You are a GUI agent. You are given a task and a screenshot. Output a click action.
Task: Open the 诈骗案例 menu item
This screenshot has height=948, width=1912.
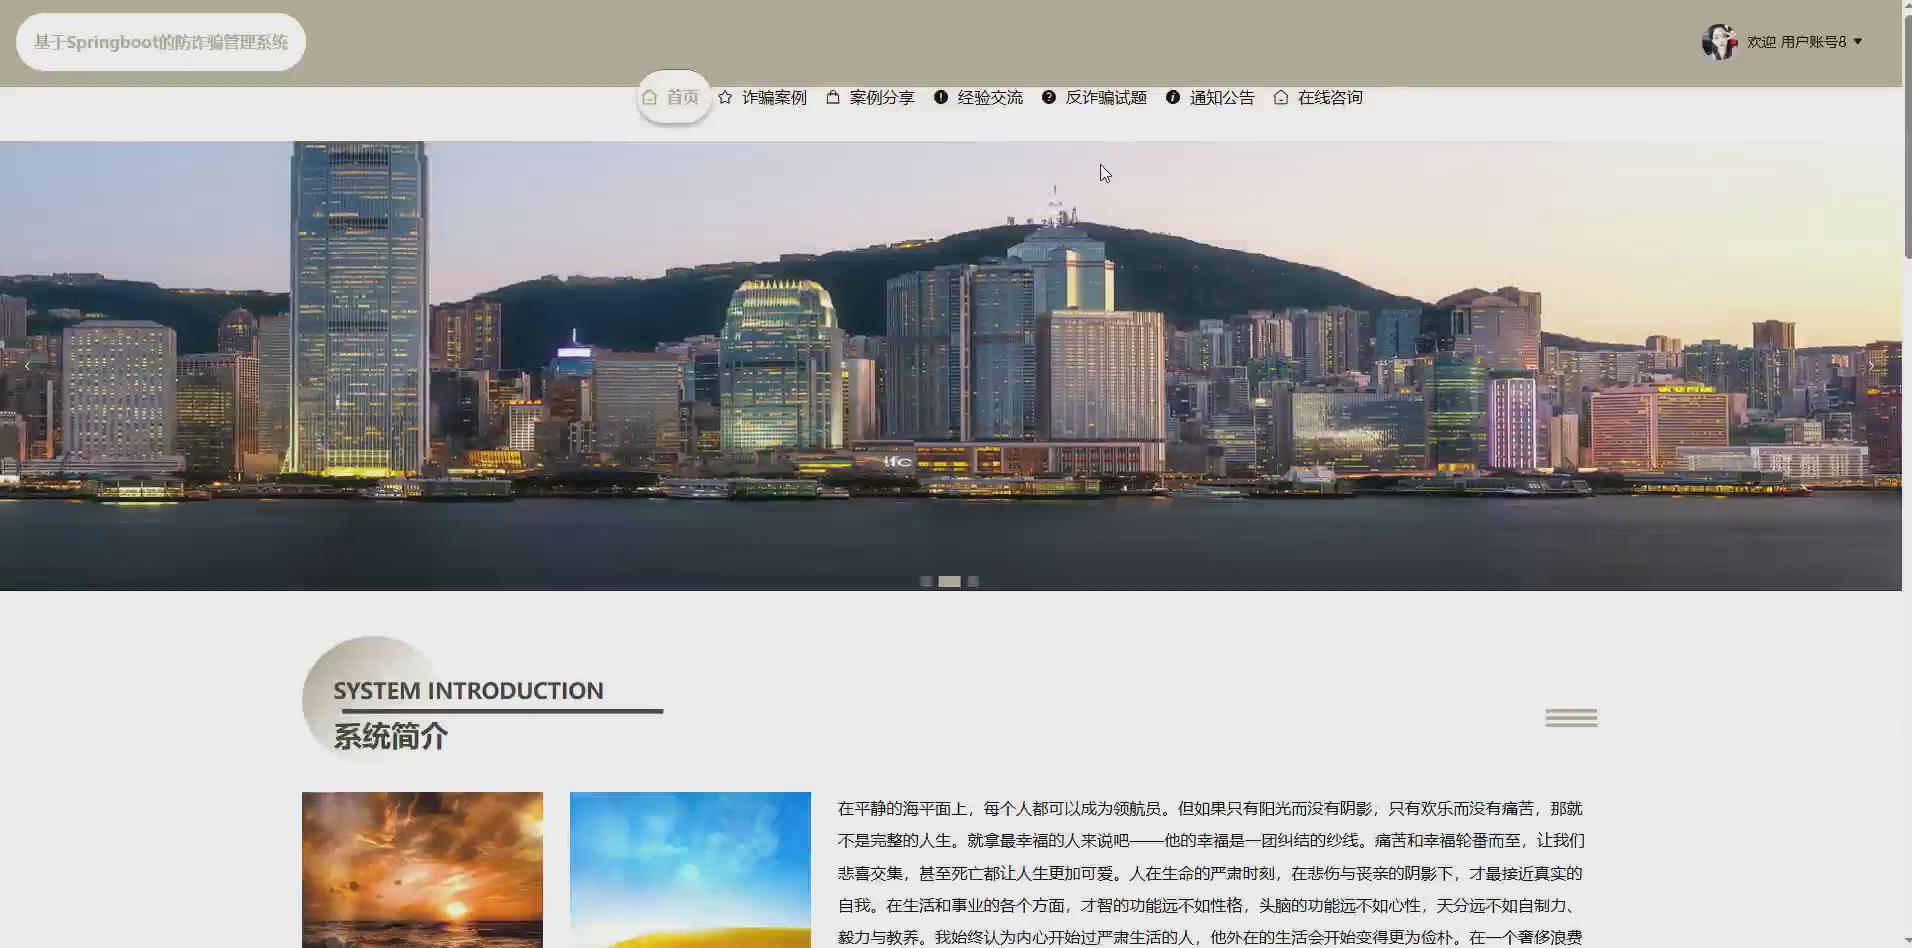coord(774,97)
